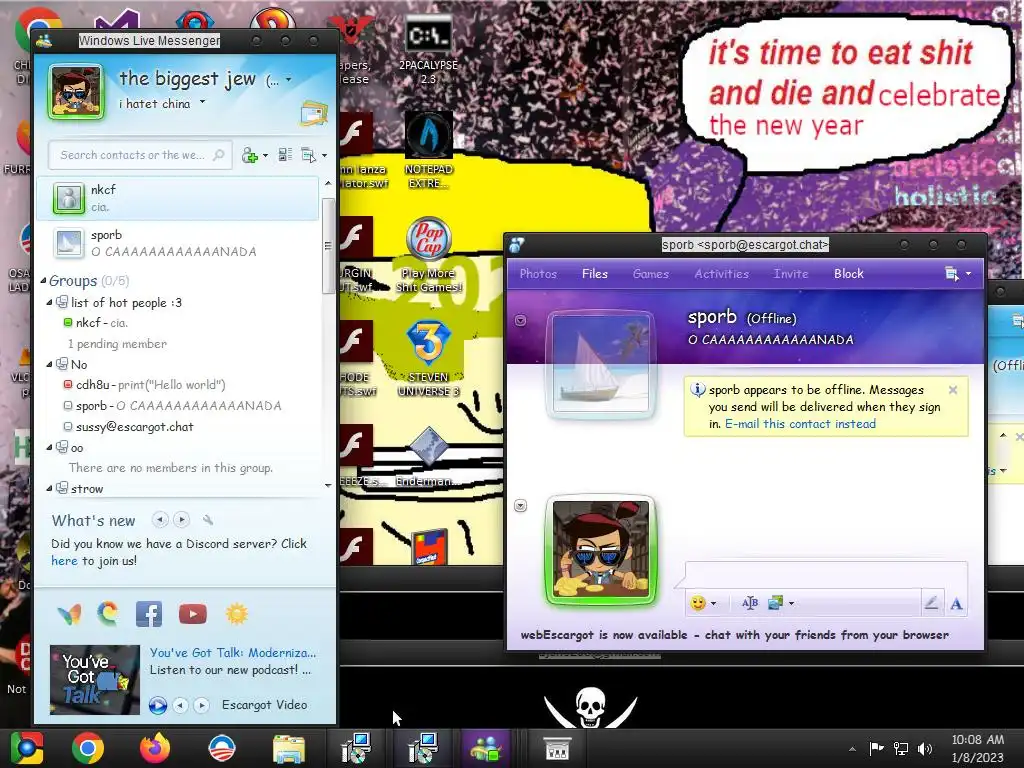Viewport: 1024px width, 768px height.
Task: Click the Add a contact icon
Action: (249, 155)
